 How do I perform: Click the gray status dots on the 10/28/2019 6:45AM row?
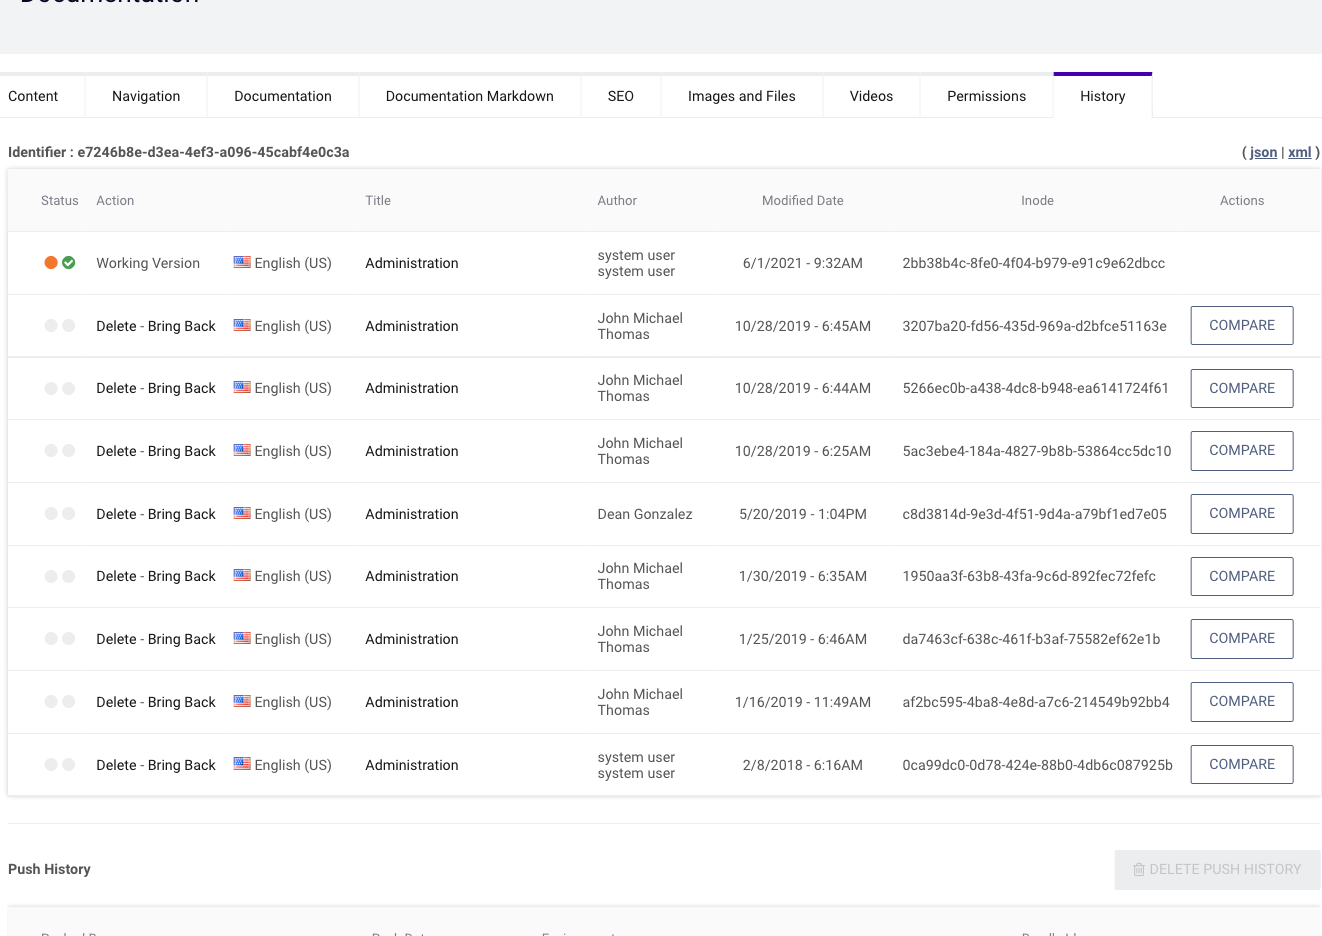pos(59,325)
